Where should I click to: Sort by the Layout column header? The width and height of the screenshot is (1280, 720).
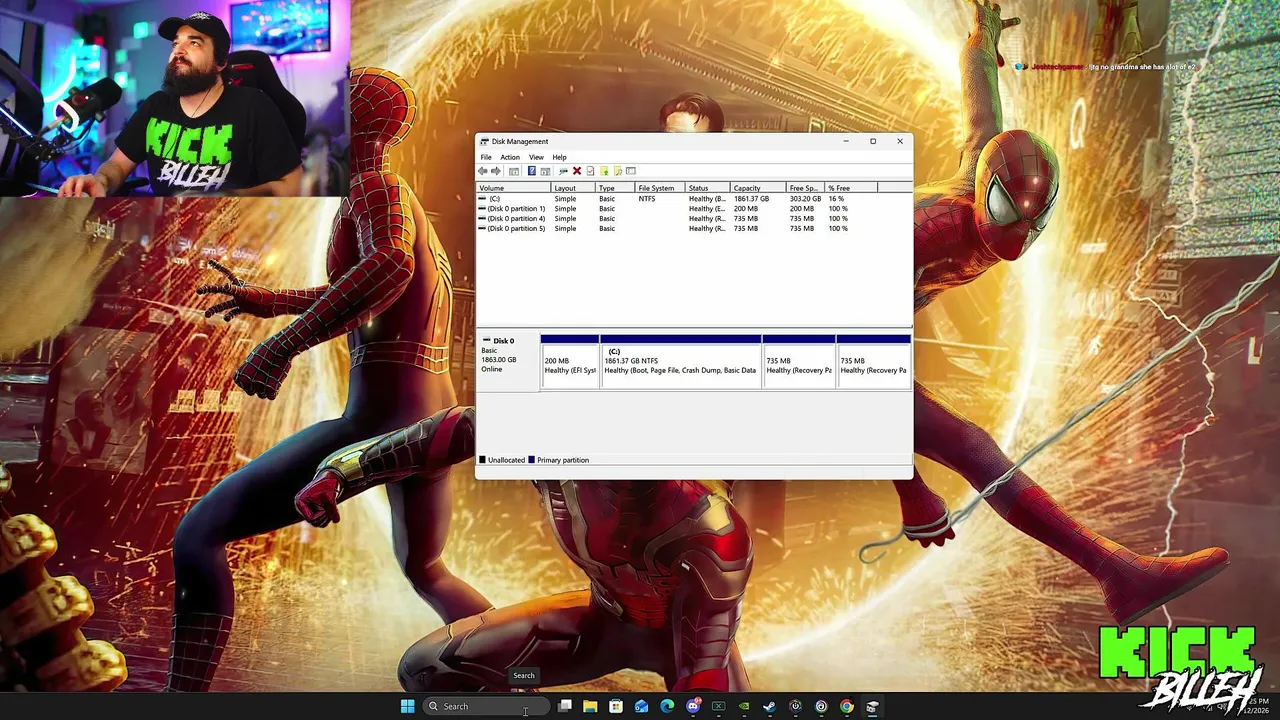pyautogui.click(x=573, y=188)
